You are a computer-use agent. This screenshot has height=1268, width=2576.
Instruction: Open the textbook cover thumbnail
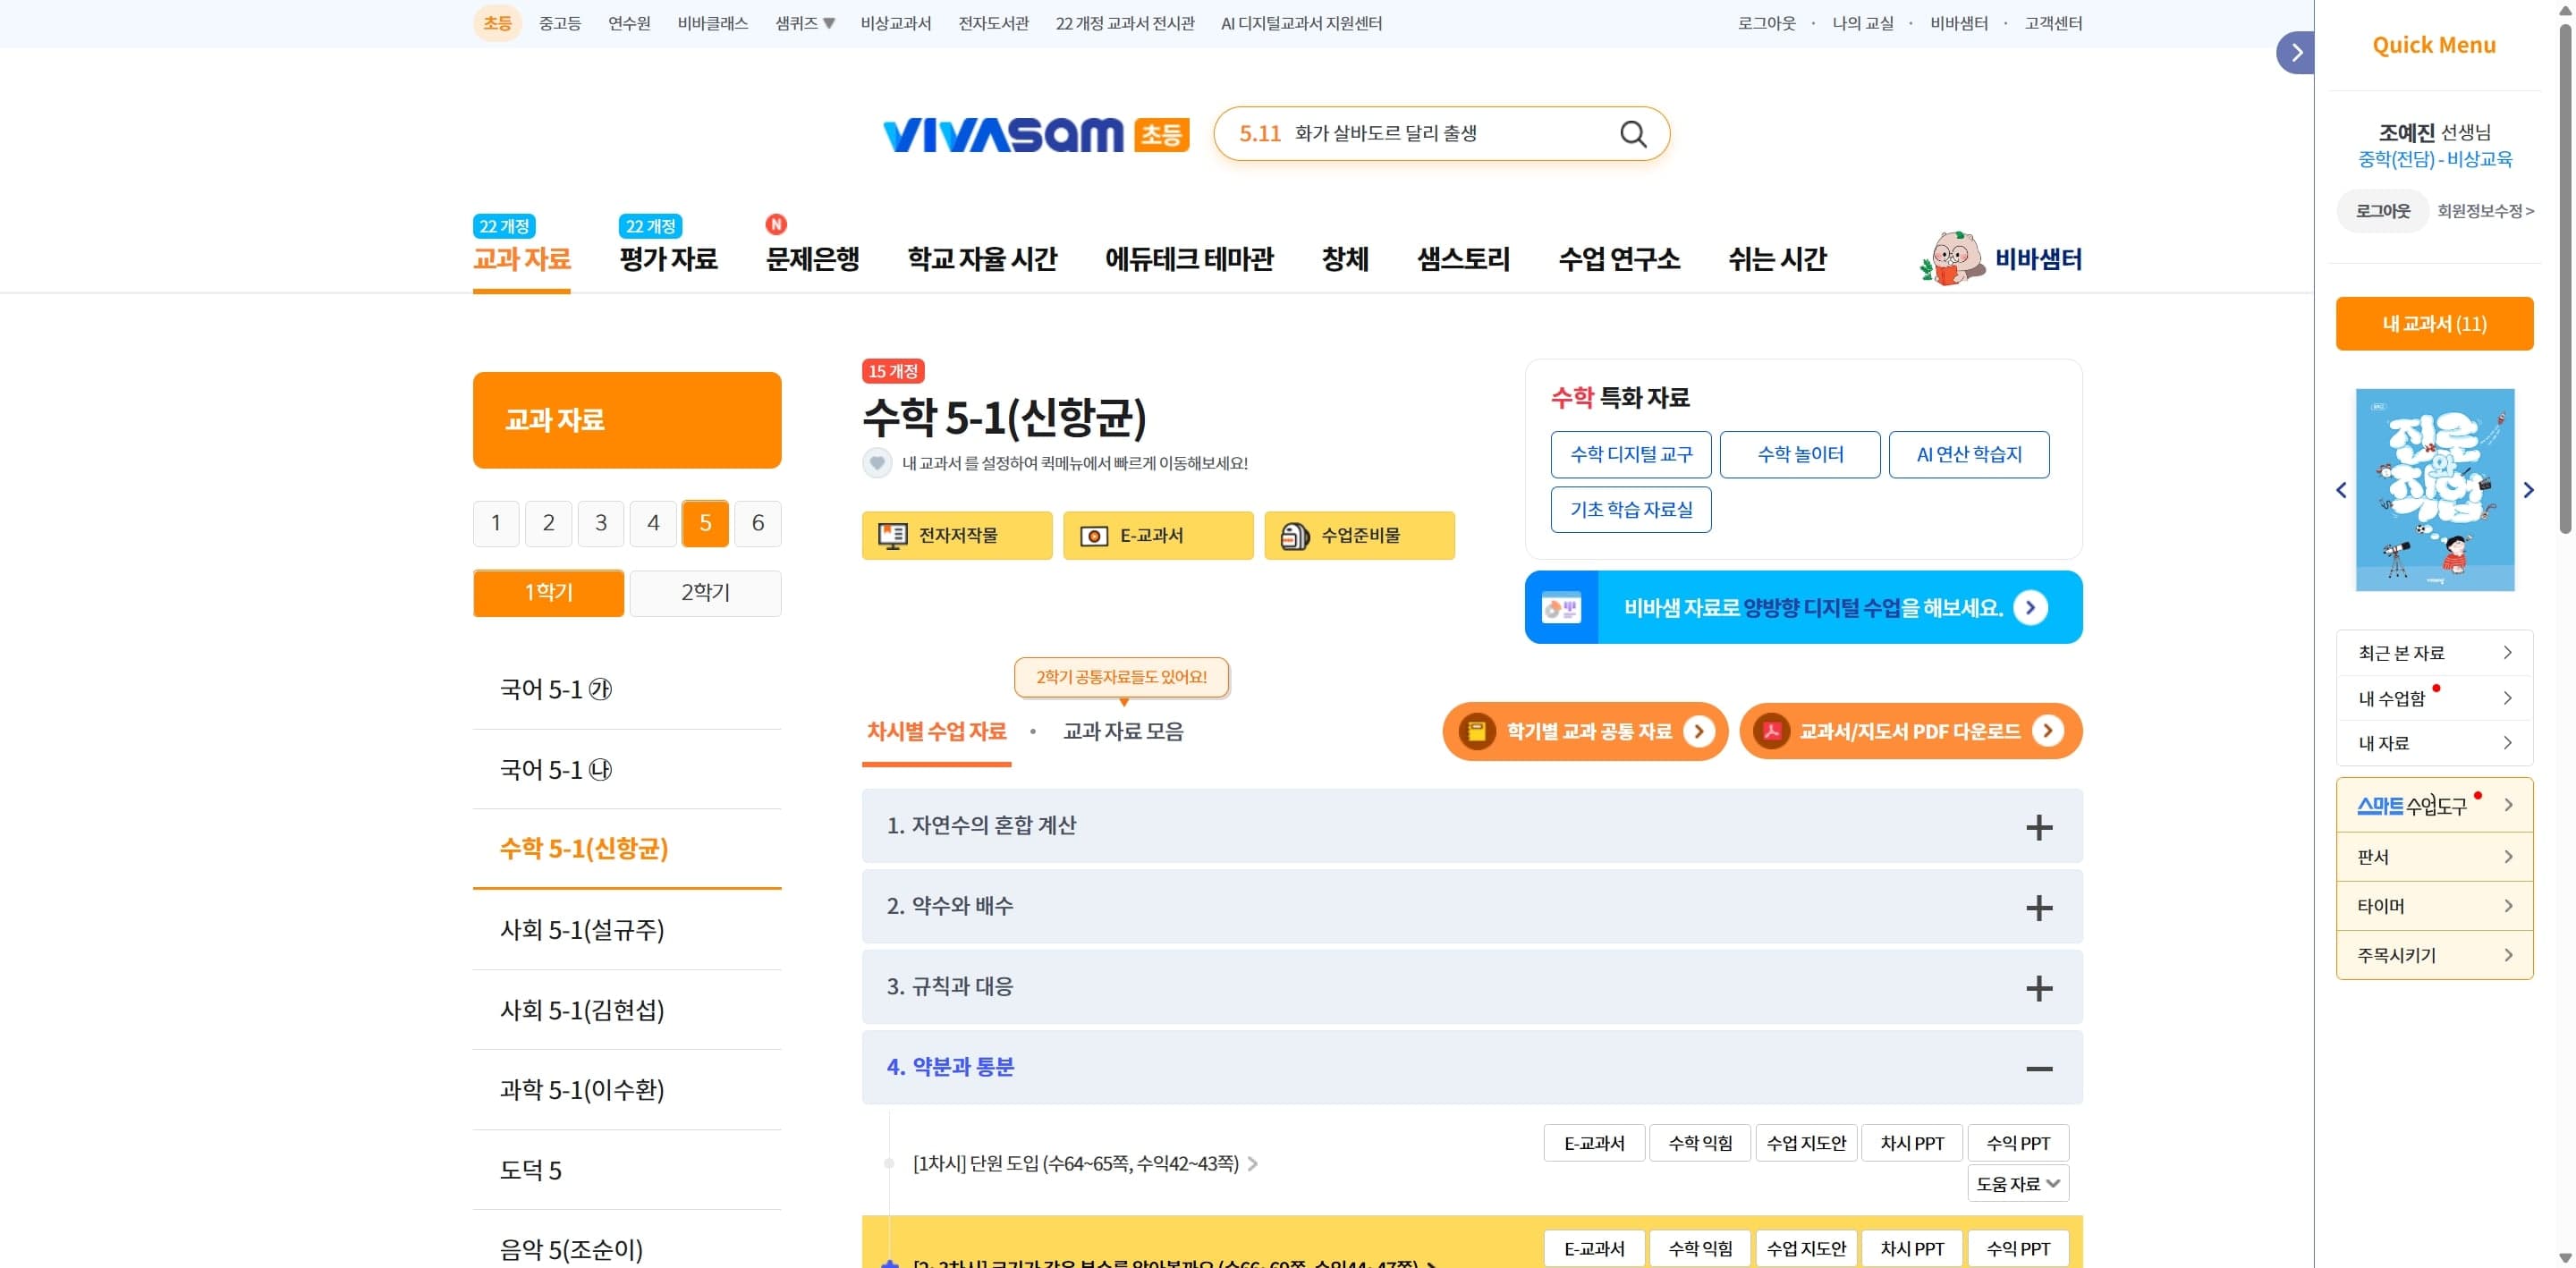[2434, 490]
